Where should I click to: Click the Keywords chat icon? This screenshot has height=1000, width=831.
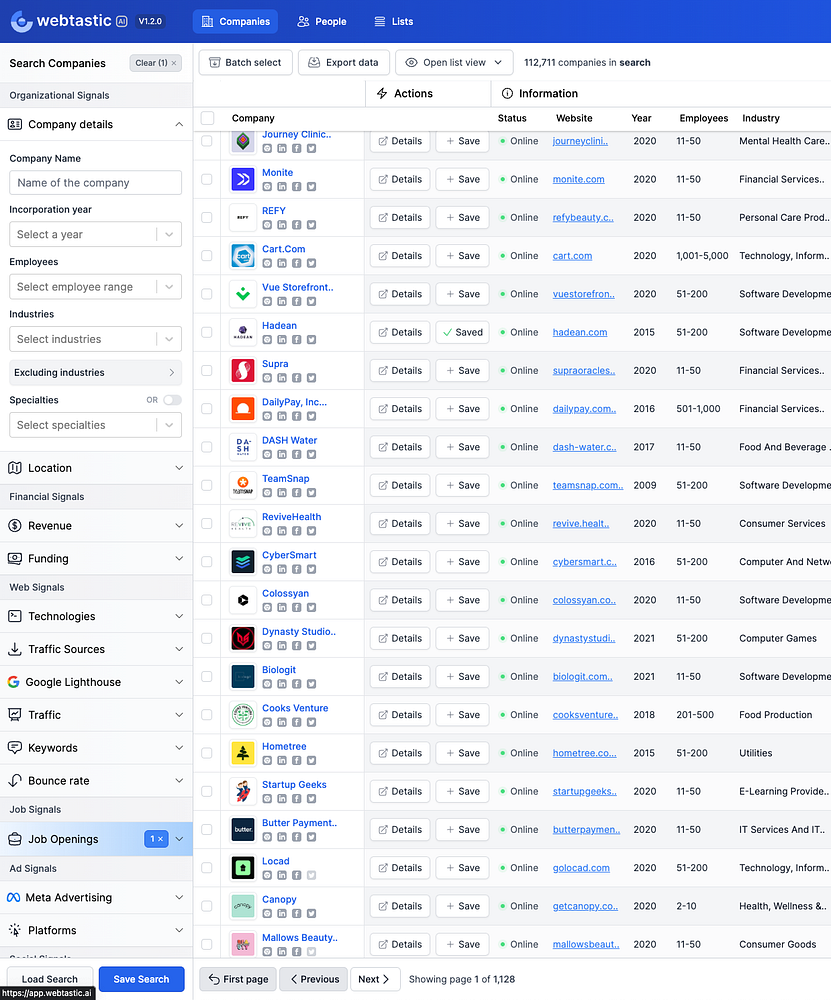(15, 747)
